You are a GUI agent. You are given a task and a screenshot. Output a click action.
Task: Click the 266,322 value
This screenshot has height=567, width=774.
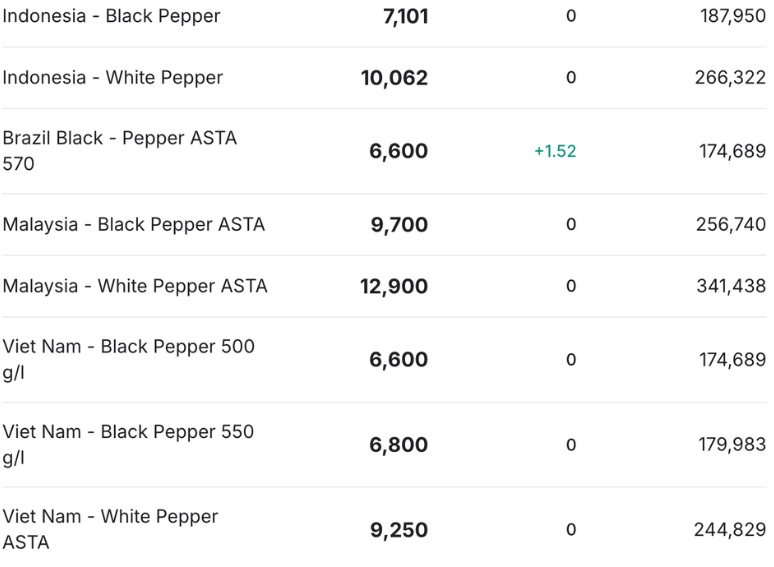click(730, 78)
